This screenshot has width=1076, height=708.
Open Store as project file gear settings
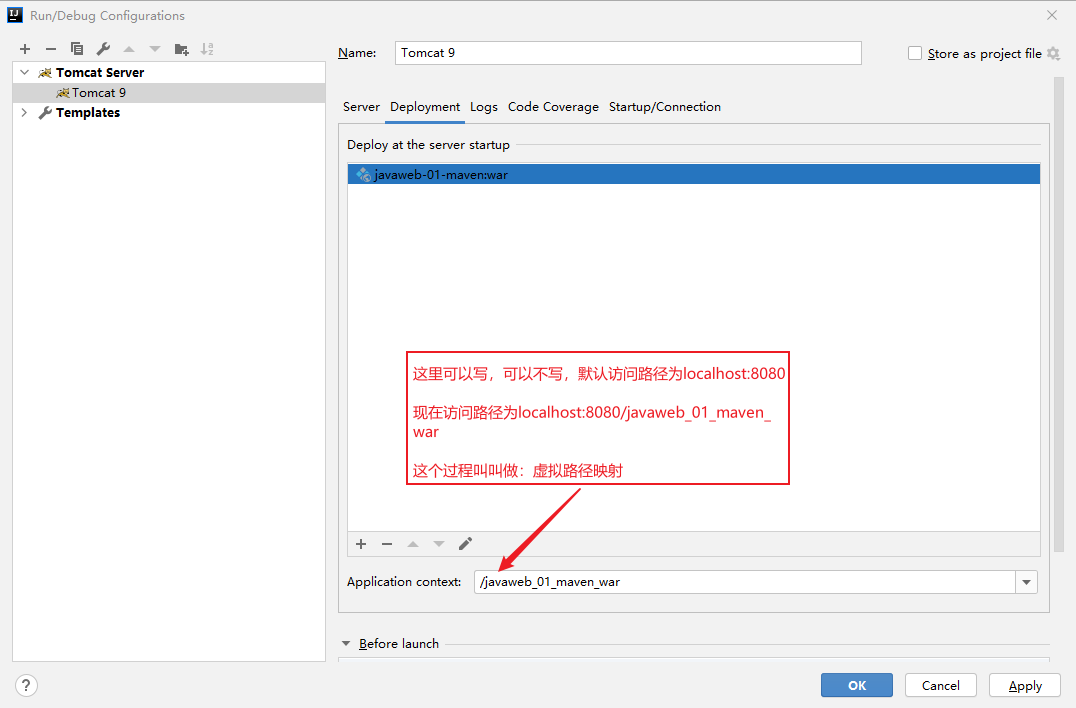(1054, 54)
